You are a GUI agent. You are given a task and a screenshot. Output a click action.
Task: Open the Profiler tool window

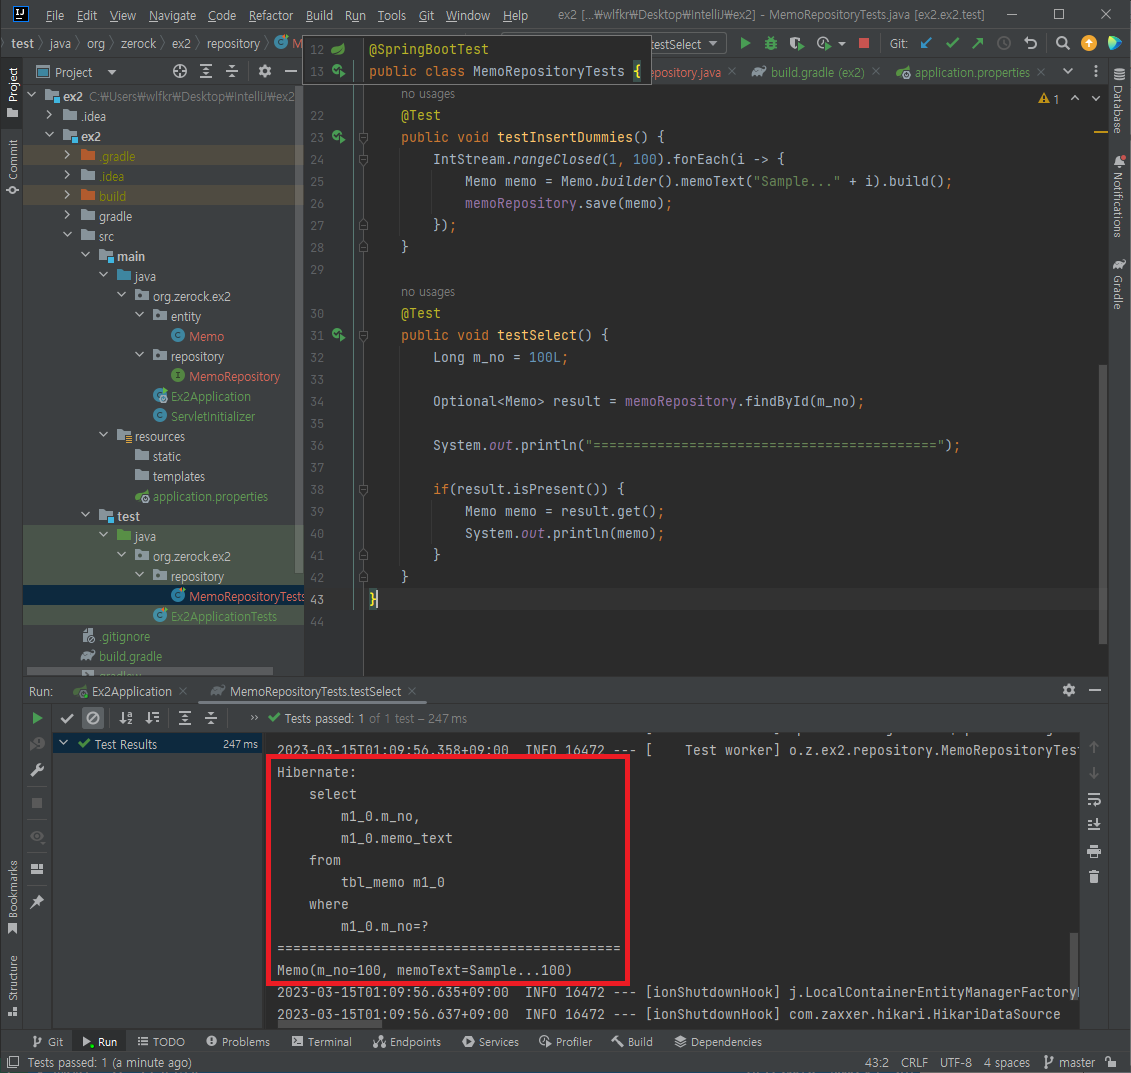[566, 1042]
